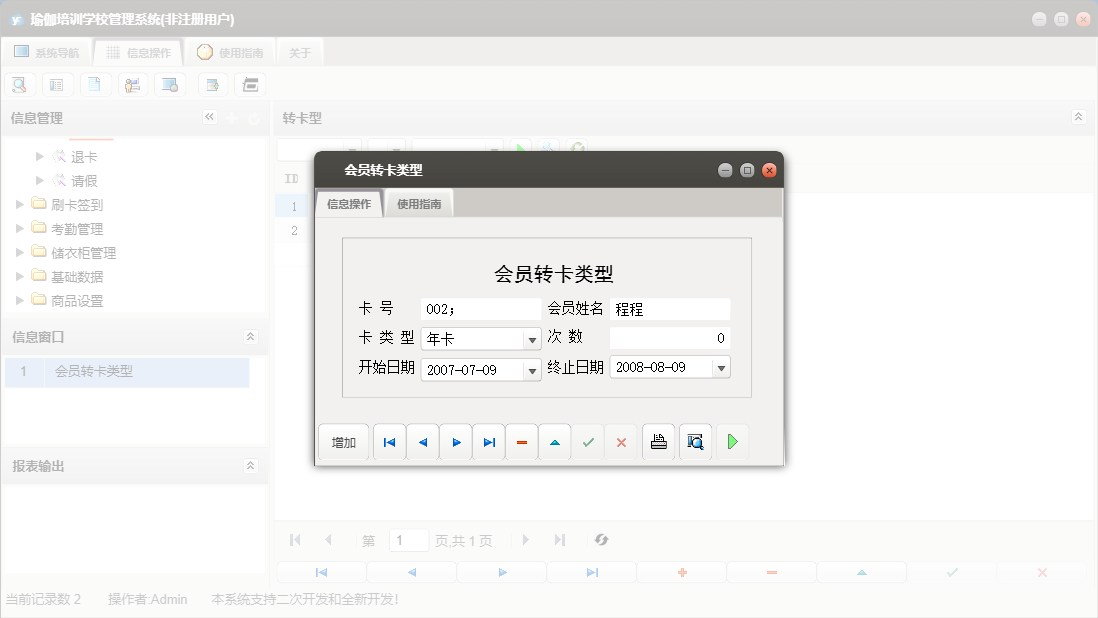Switch to the 使用指南 tab in the dialog
The width and height of the screenshot is (1098, 618).
point(418,202)
